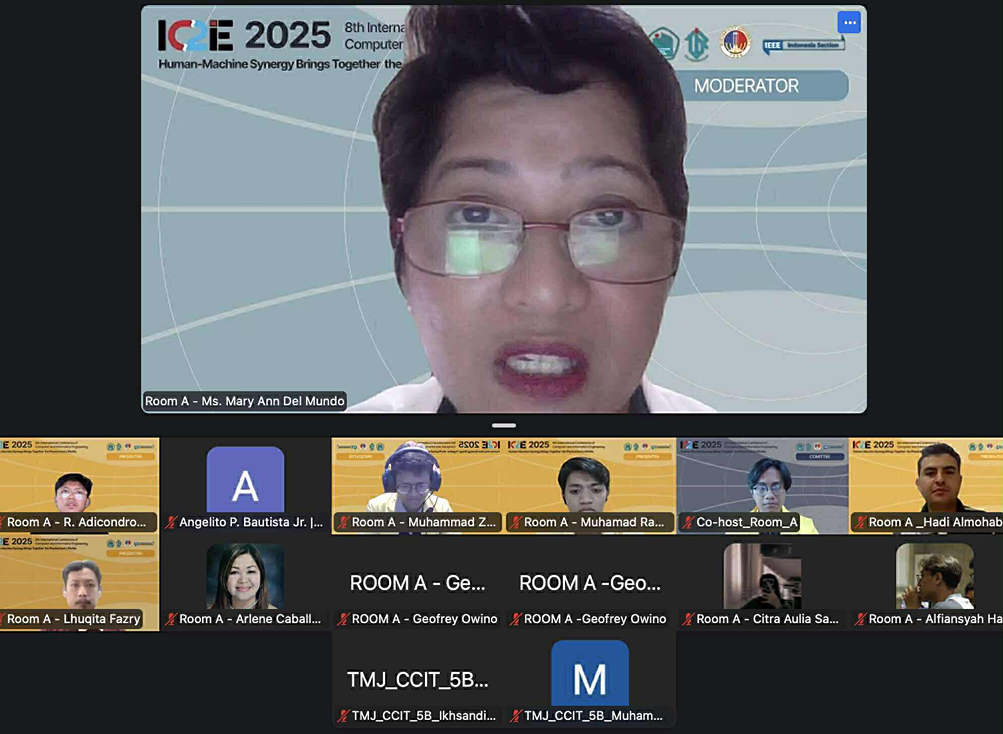1003x734 pixels.
Task: Click muted mic icon beside Angelito P. Bautista Jr.
Action: tap(171, 522)
